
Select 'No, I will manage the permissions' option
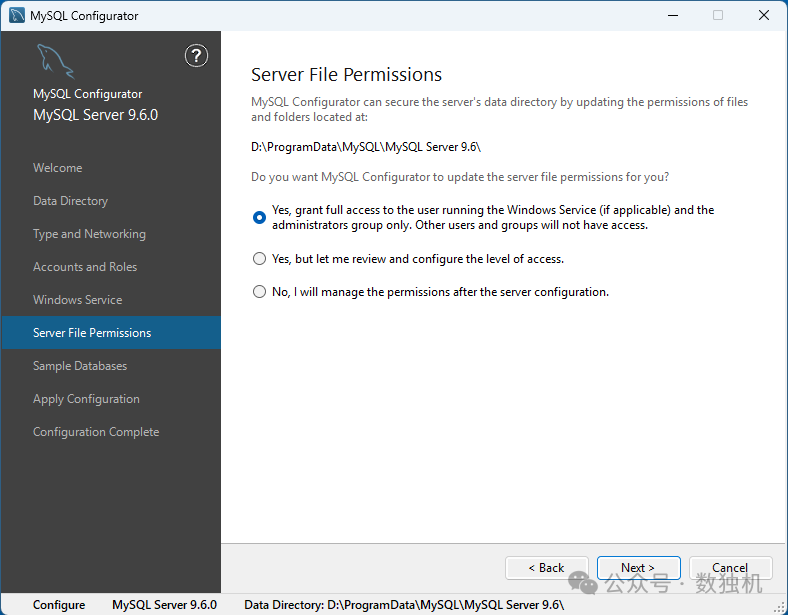point(259,292)
